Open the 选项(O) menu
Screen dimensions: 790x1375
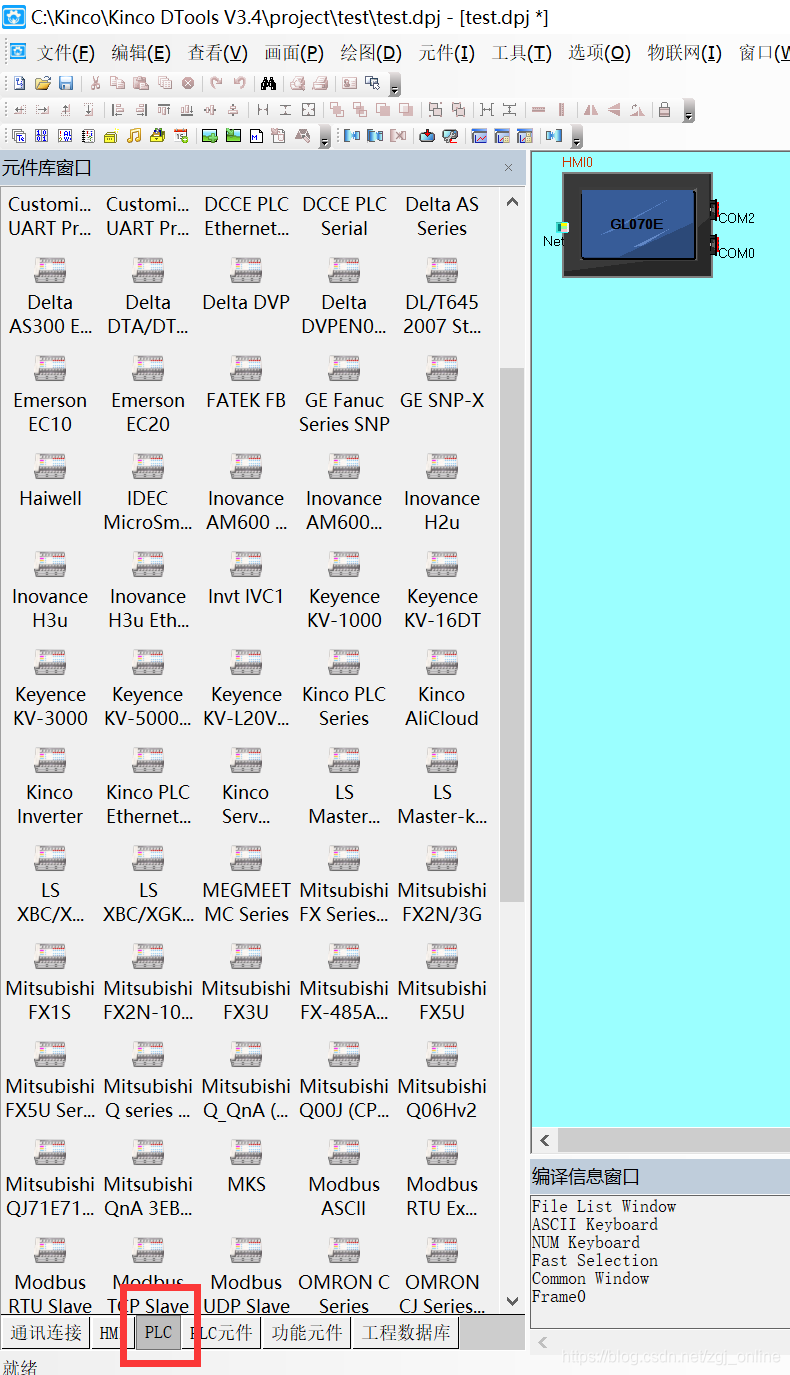click(599, 53)
